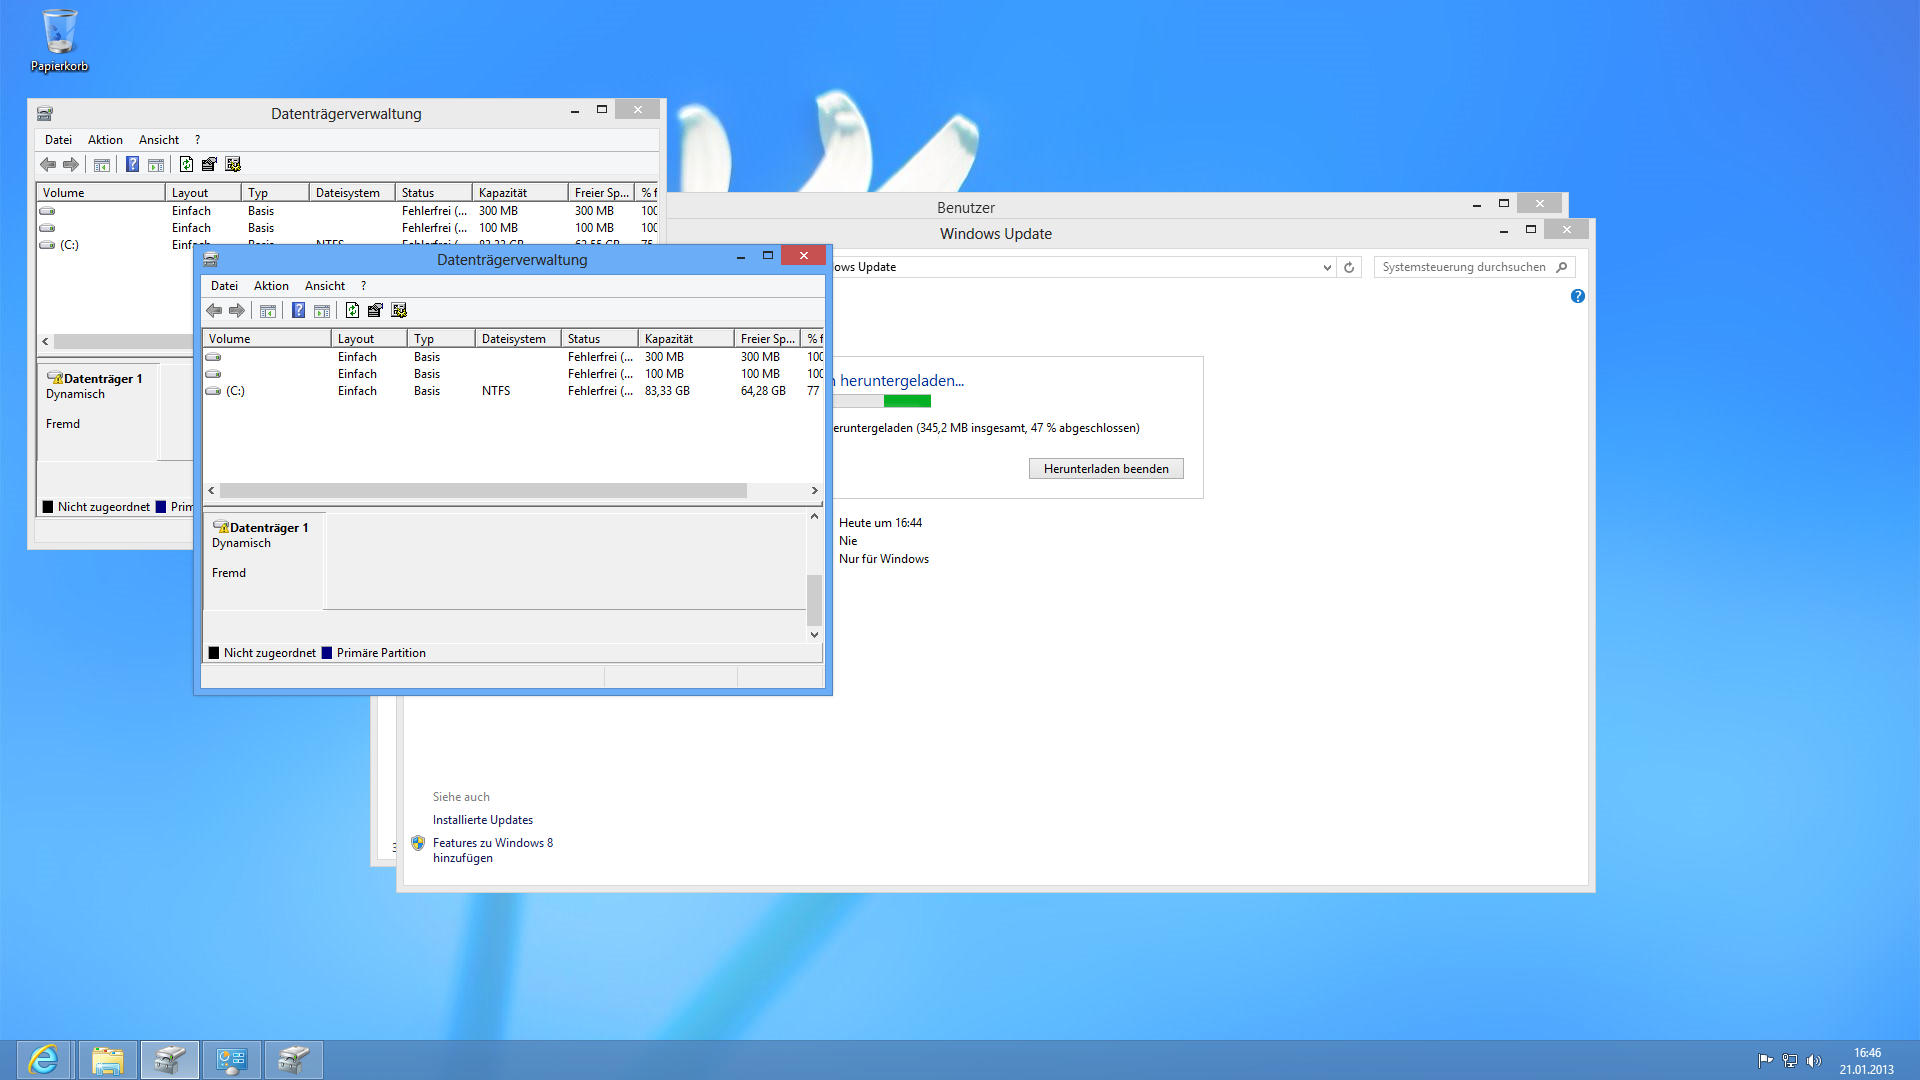The image size is (1920, 1080).
Task: Click the Windows Update help question mark icon
Action: 1578,296
